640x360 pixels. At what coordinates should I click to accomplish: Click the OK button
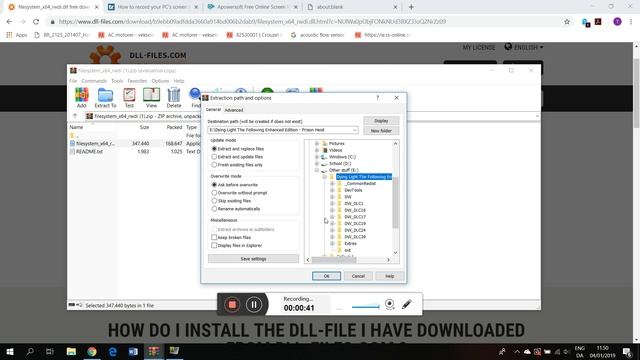[326, 276]
